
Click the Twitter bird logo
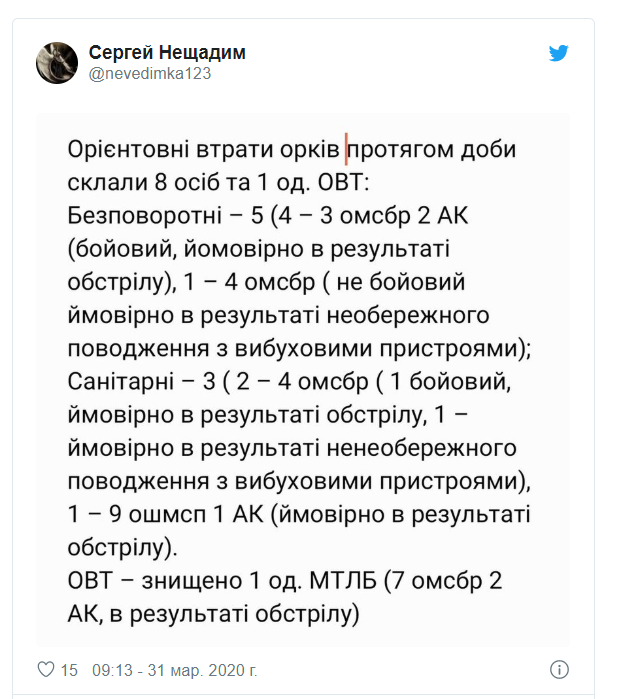click(x=558, y=53)
